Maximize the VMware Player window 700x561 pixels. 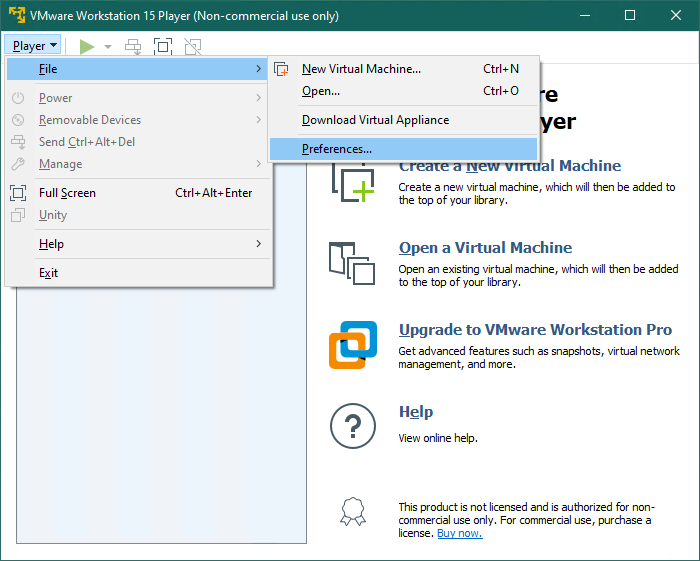630,16
